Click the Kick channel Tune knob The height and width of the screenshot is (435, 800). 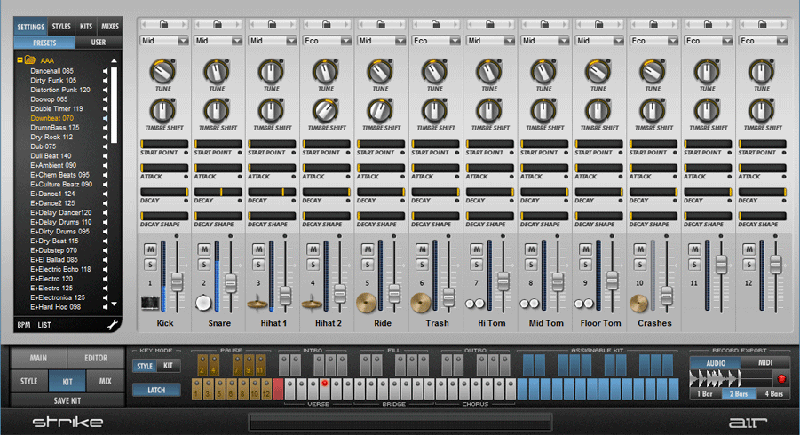(x=162, y=71)
